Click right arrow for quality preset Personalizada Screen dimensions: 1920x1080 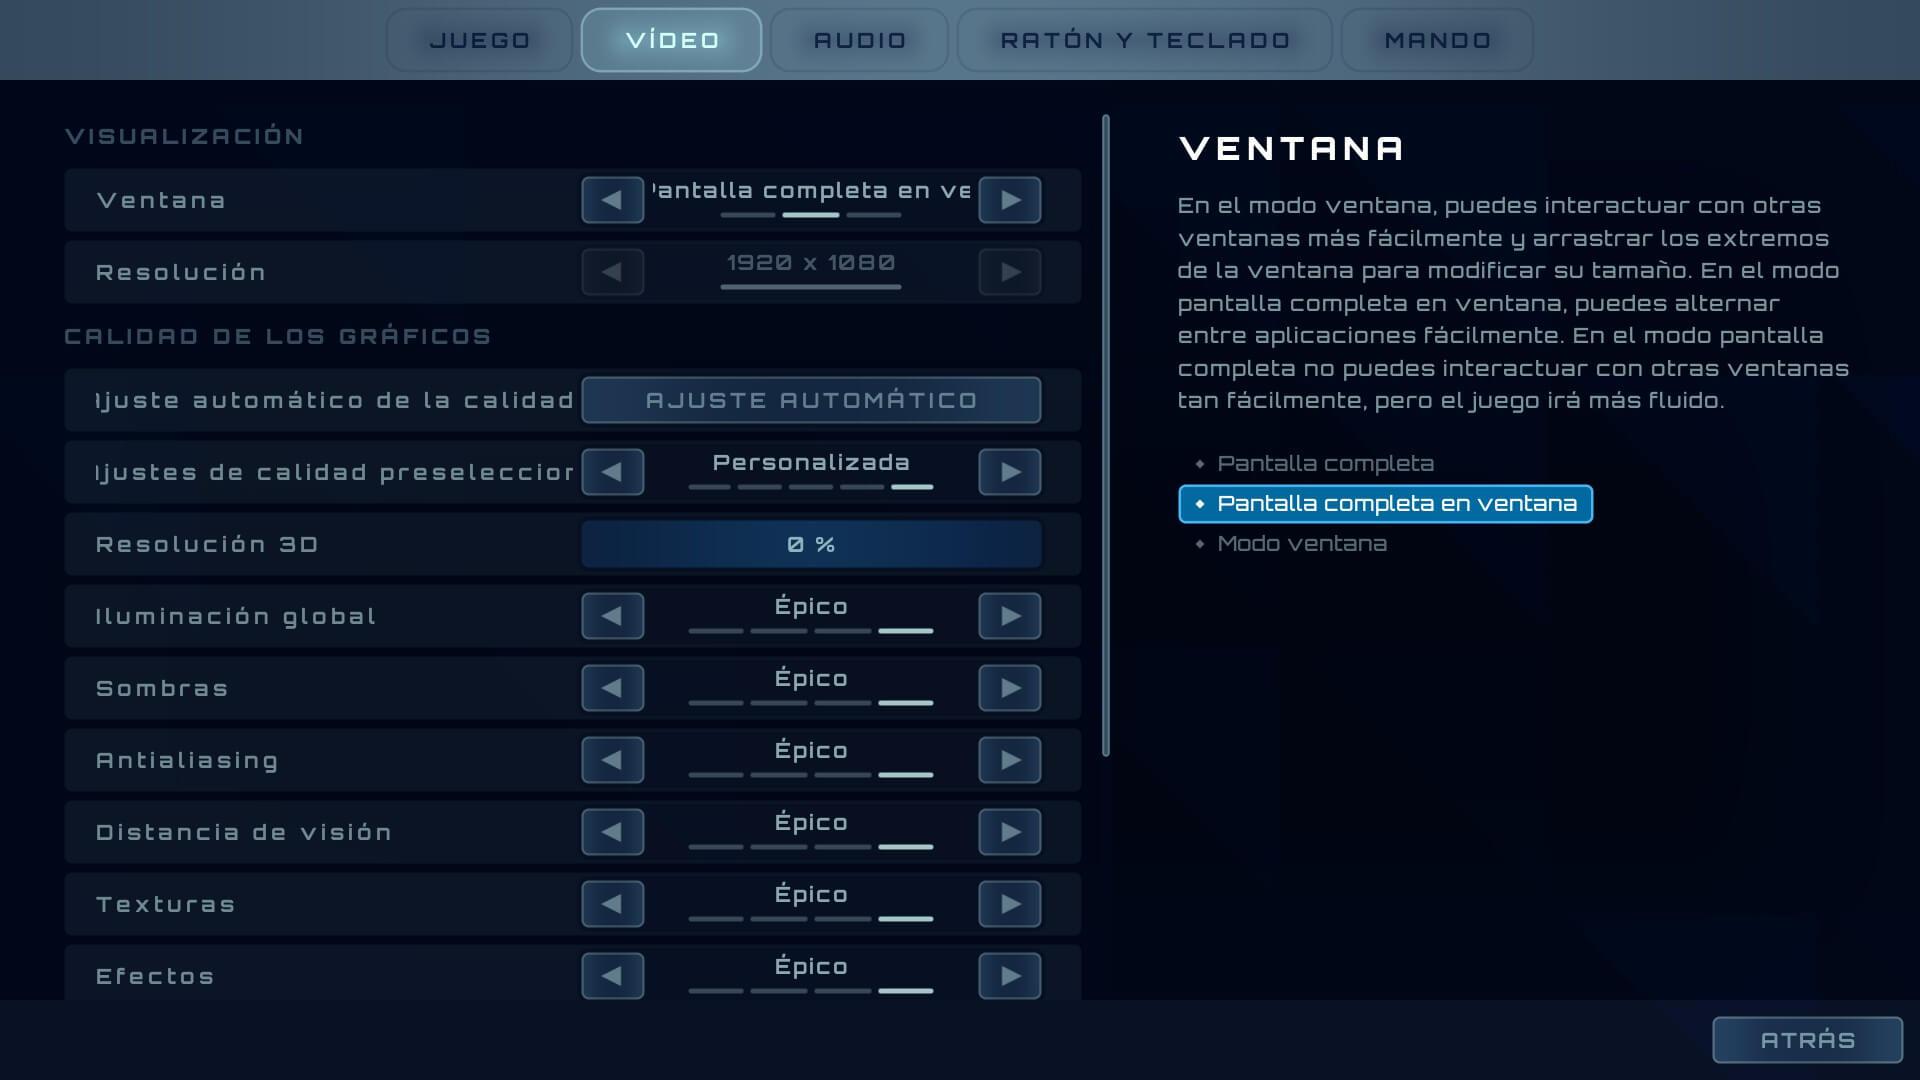coord(1009,472)
